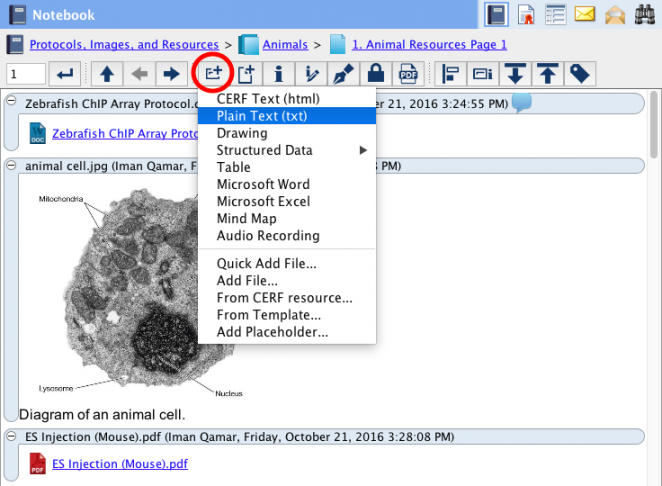Click the PDF export toolbar icon
Viewport: 662px width, 486px height.
(x=408, y=73)
